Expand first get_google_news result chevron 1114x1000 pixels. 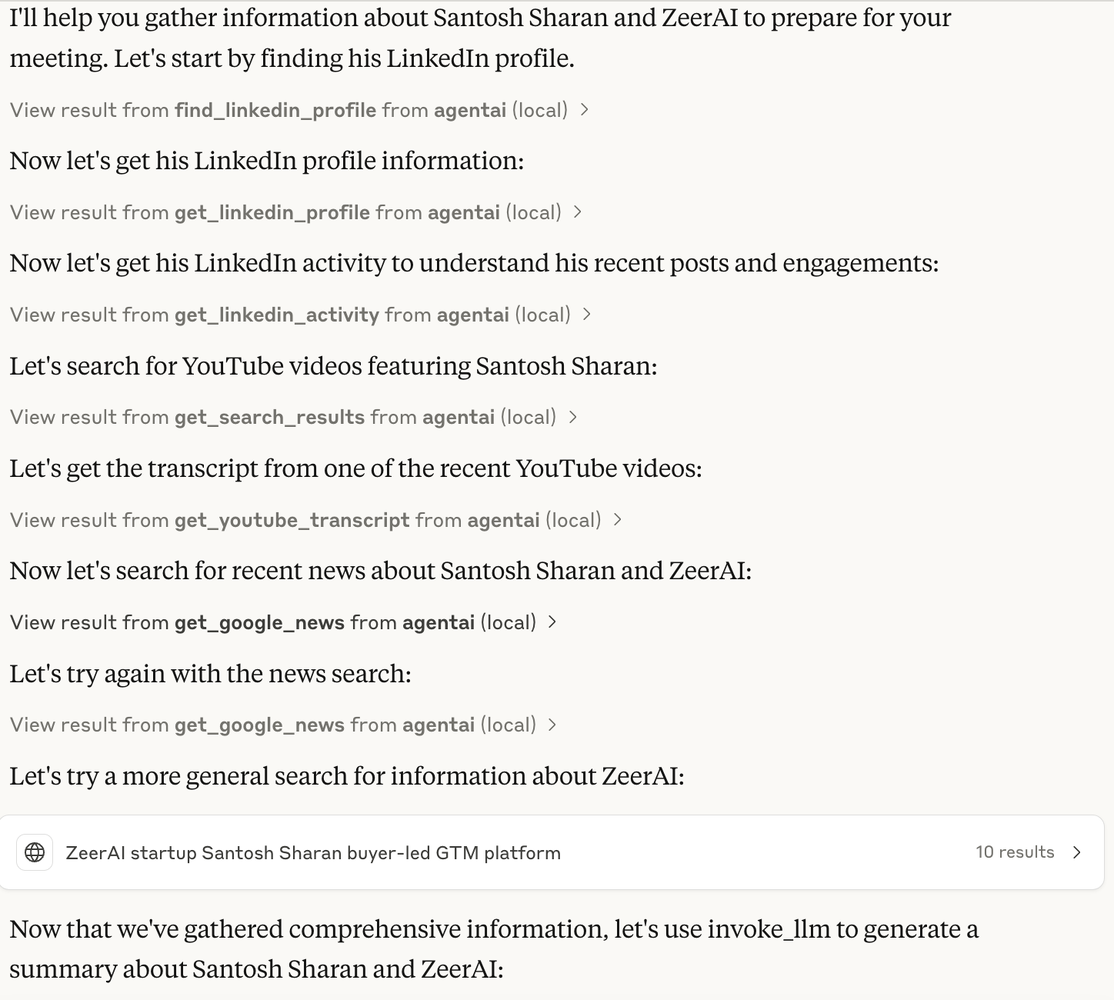(x=553, y=622)
